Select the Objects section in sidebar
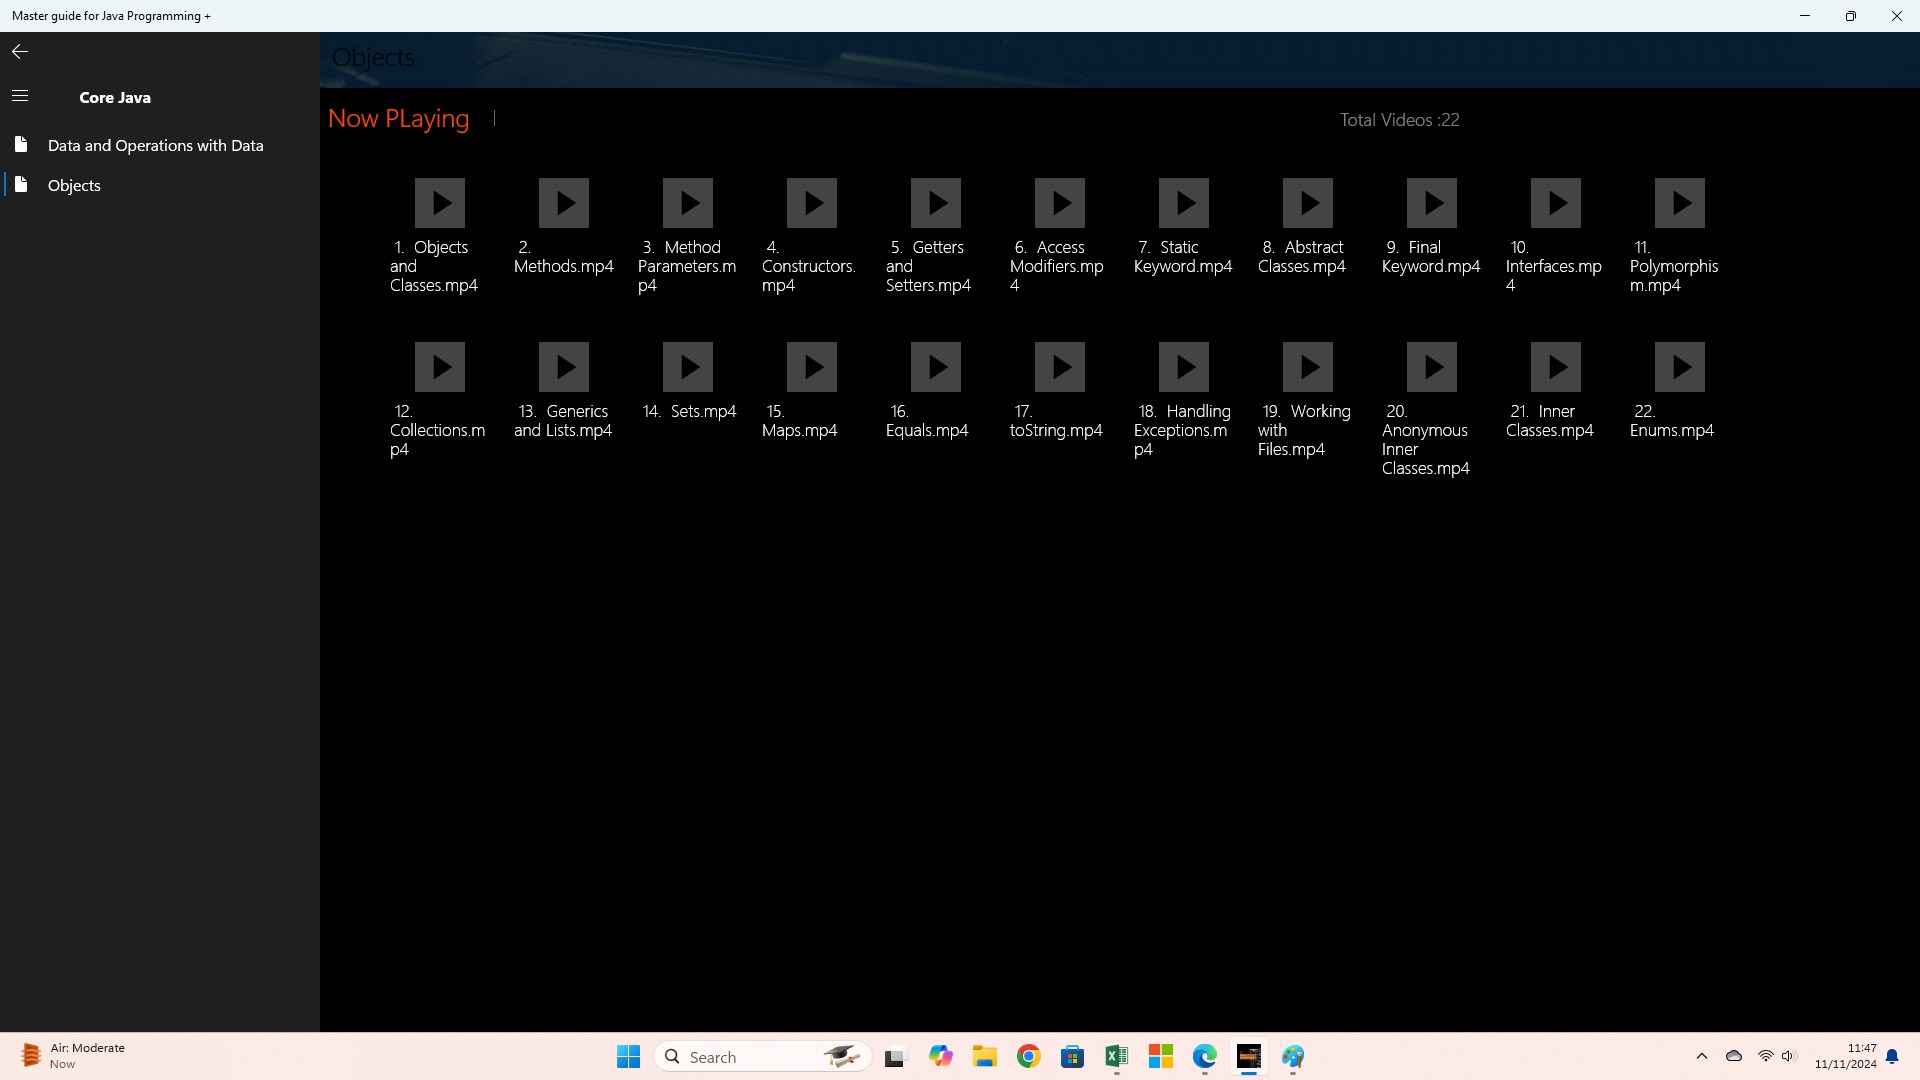Image resolution: width=1920 pixels, height=1080 pixels. point(74,185)
